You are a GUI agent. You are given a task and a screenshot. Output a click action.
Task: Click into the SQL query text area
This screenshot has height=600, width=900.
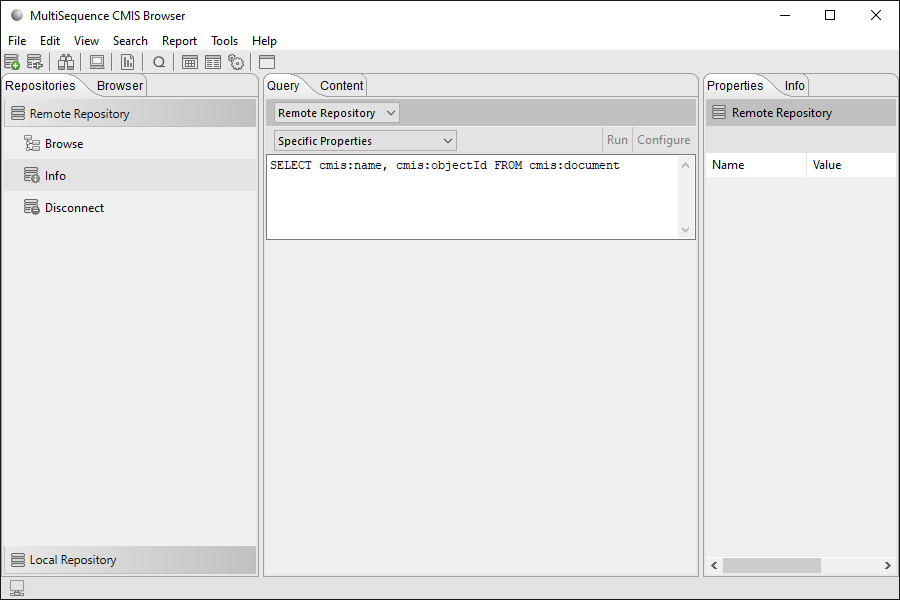coord(472,197)
